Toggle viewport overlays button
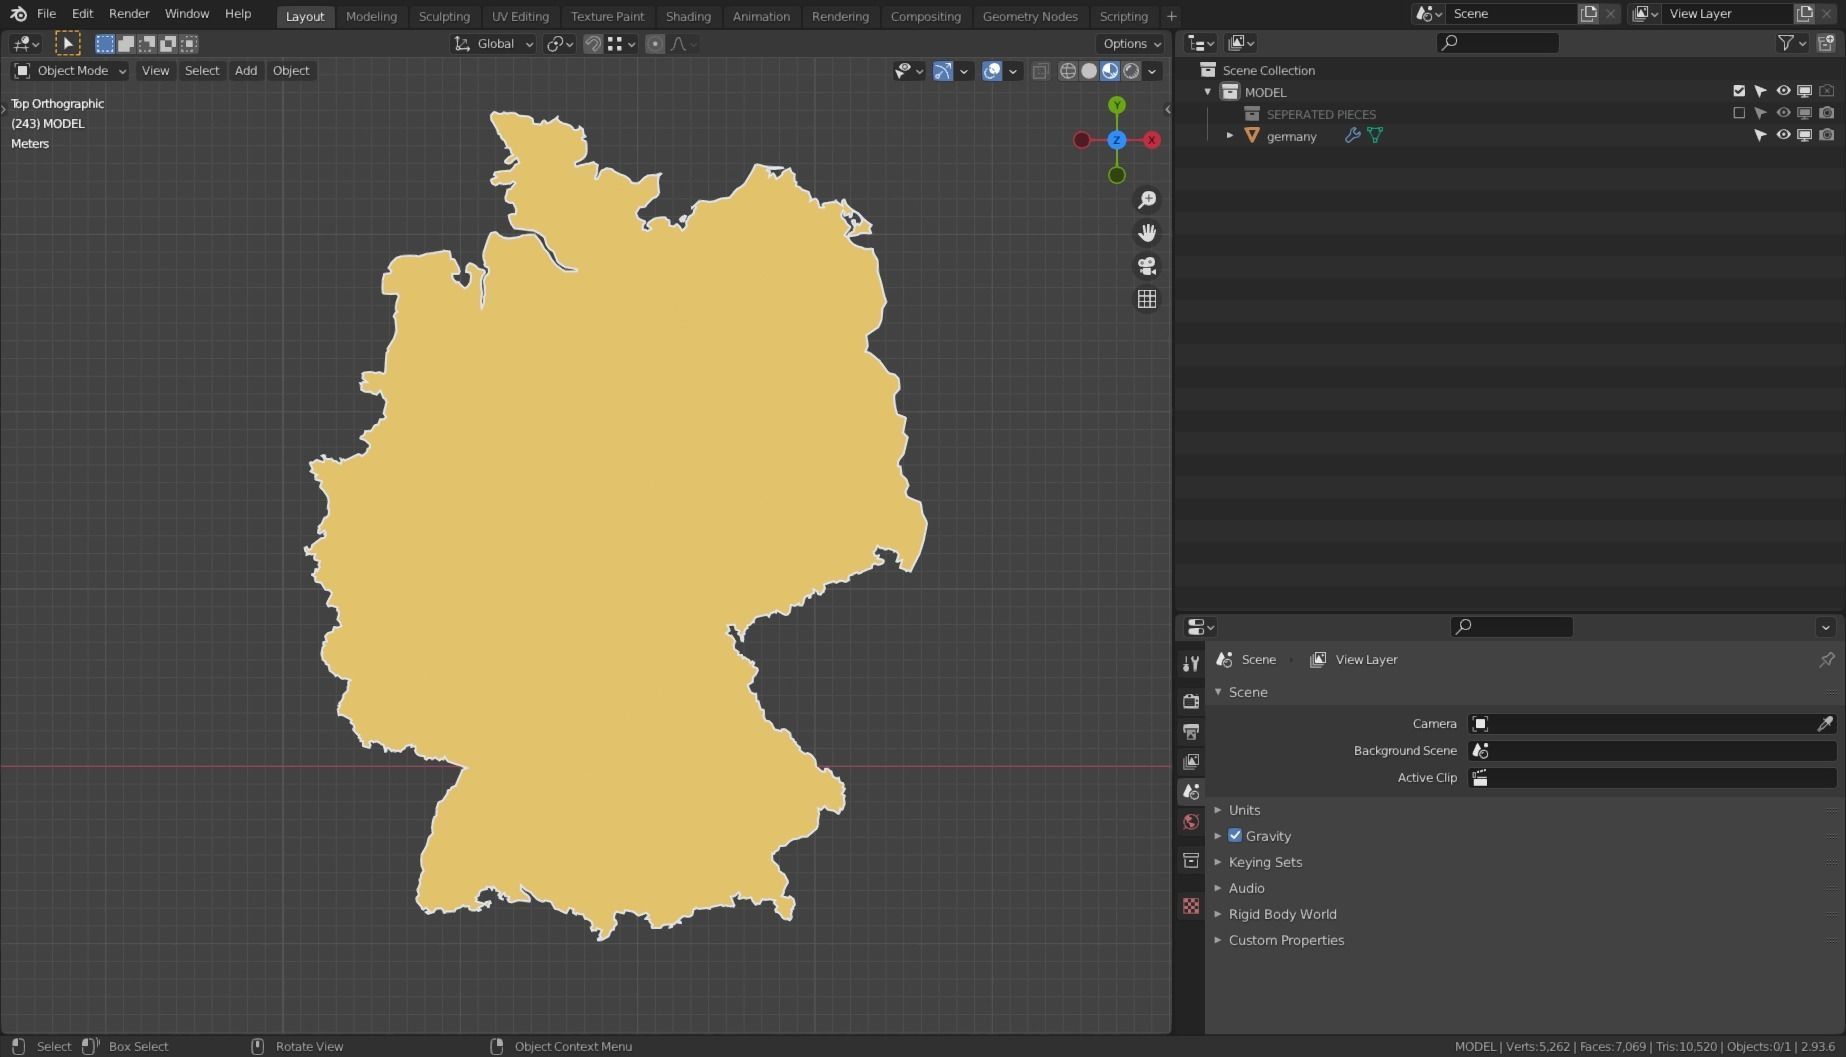The height and width of the screenshot is (1057, 1846). point(992,71)
